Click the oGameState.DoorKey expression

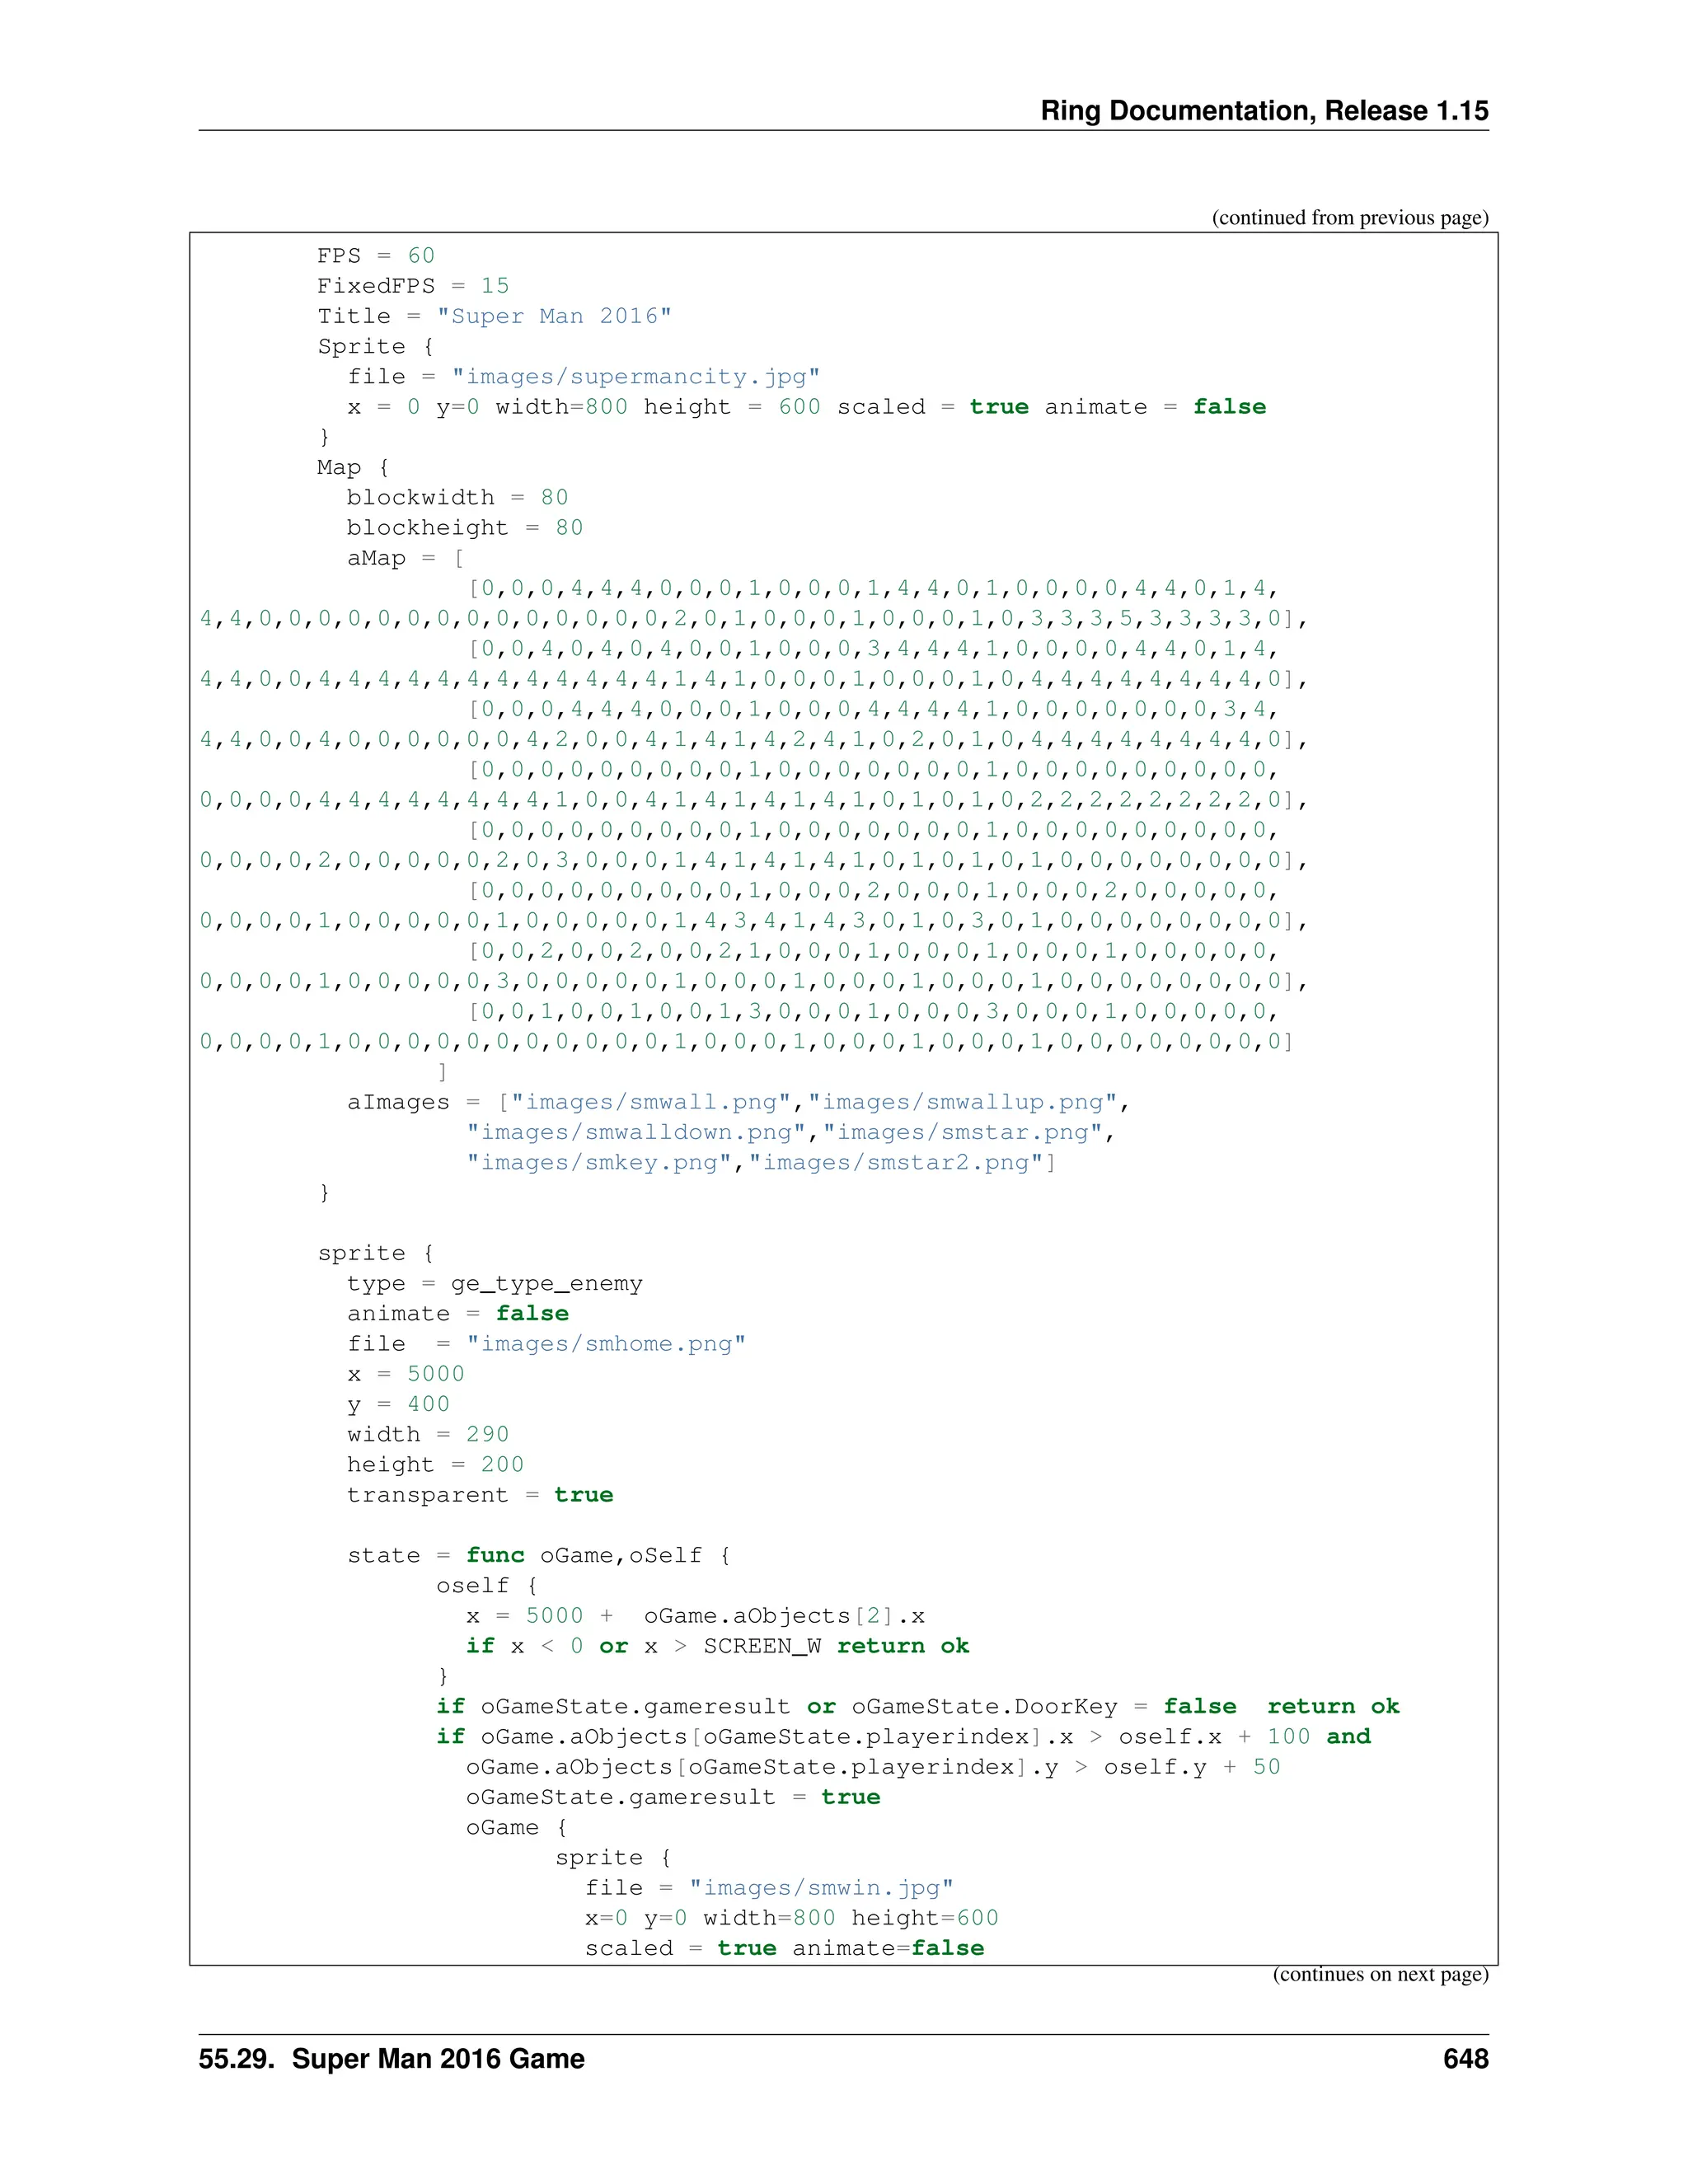click(x=984, y=1707)
